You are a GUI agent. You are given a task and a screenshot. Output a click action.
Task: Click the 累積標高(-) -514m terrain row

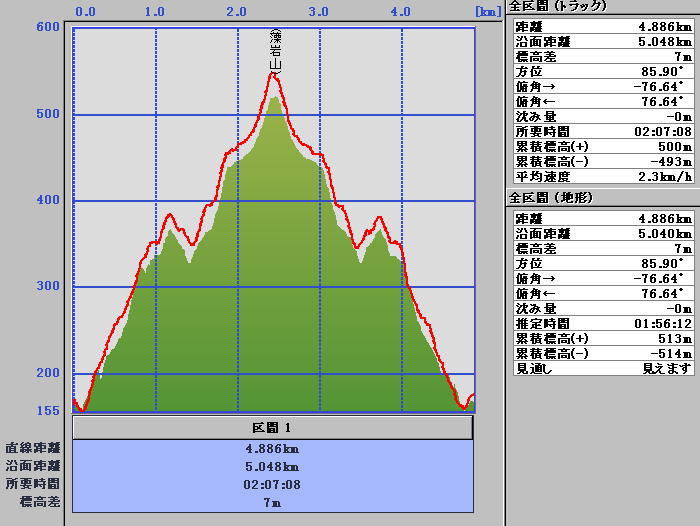[x=603, y=353]
